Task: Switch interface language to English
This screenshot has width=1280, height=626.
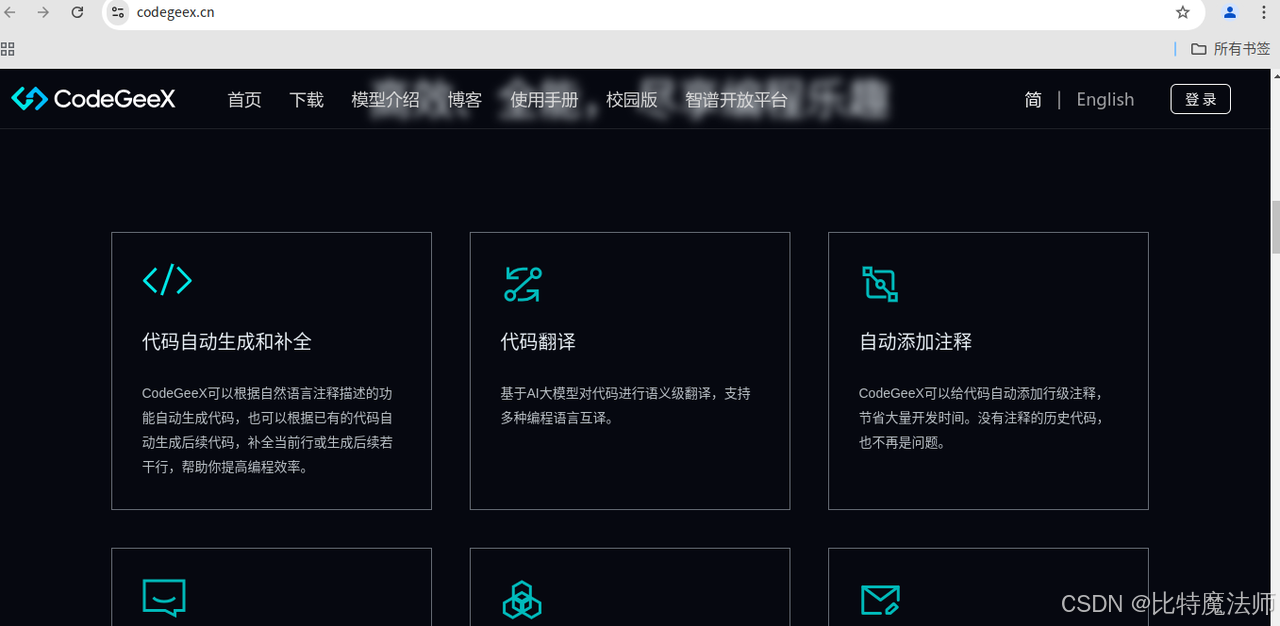Action: (x=1105, y=99)
